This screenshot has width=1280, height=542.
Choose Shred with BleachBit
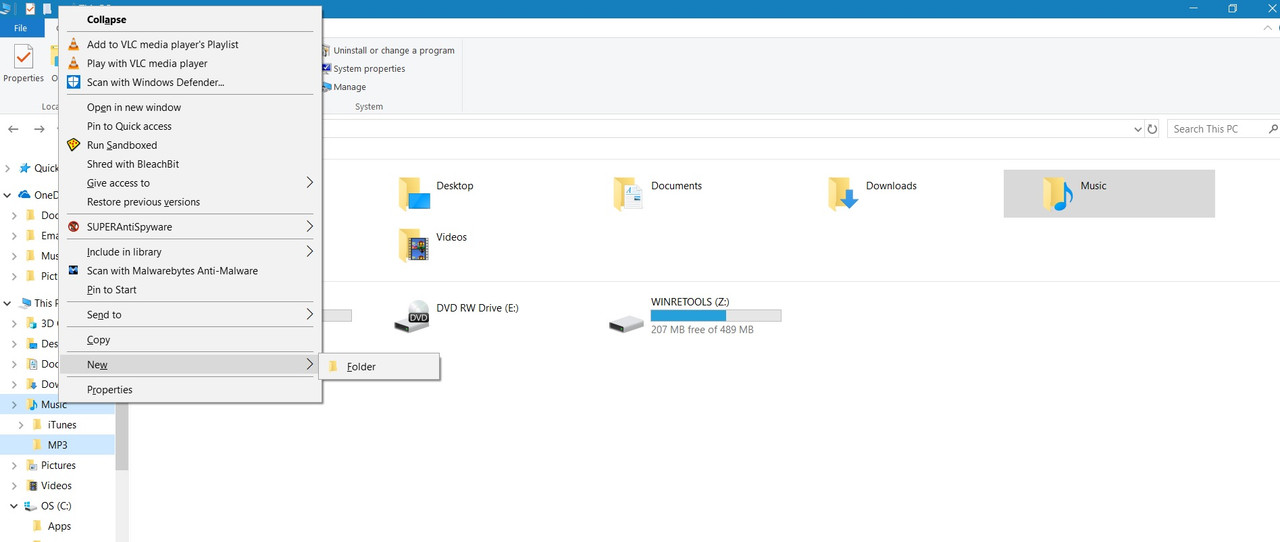pyautogui.click(x=190, y=164)
